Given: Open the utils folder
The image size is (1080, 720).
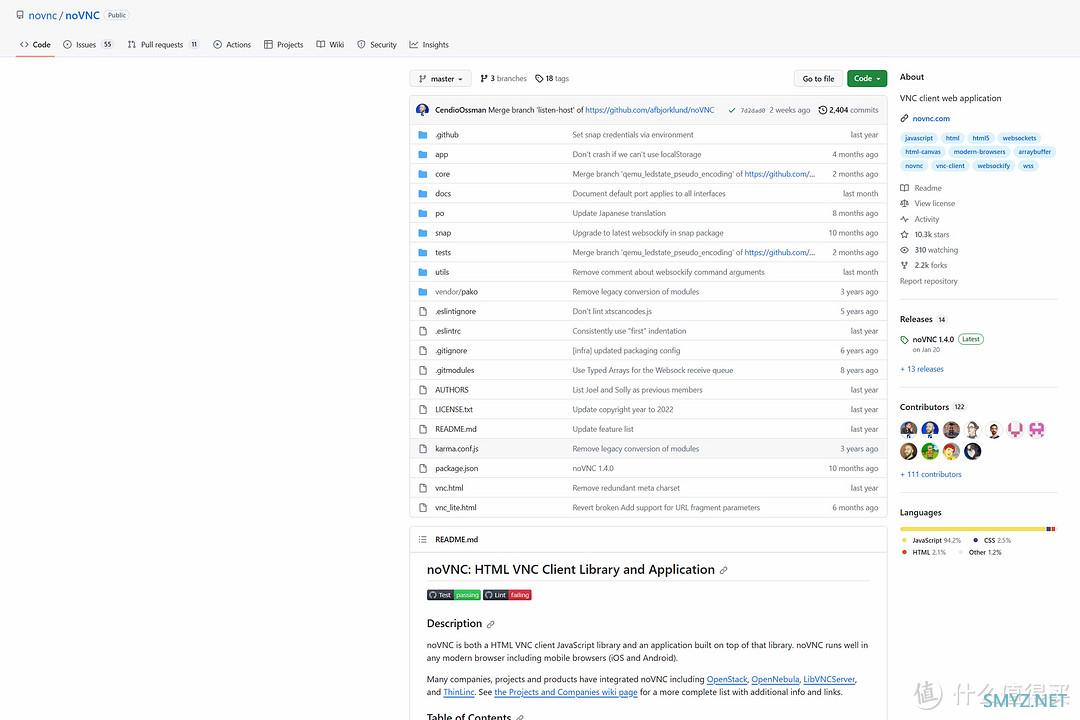Looking at the screenshot, I should point(442,272).
